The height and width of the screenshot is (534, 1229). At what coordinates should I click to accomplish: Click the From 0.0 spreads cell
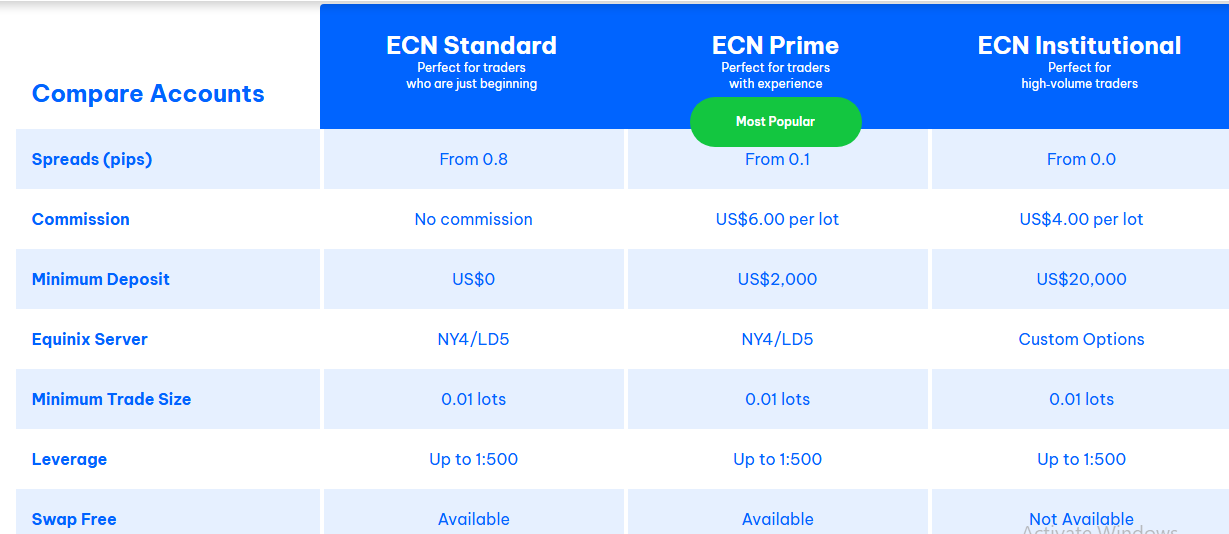pyautogui.click(x=1081, y=159)
